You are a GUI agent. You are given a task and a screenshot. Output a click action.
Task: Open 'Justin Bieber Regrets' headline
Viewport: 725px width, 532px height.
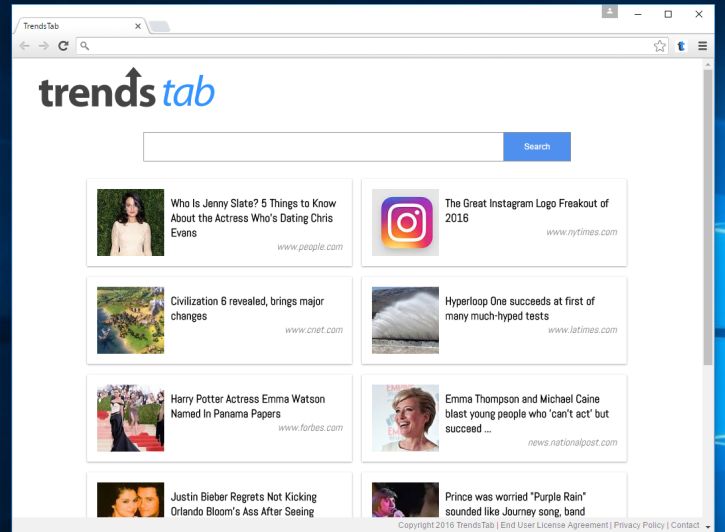click(x=244, y=504)
